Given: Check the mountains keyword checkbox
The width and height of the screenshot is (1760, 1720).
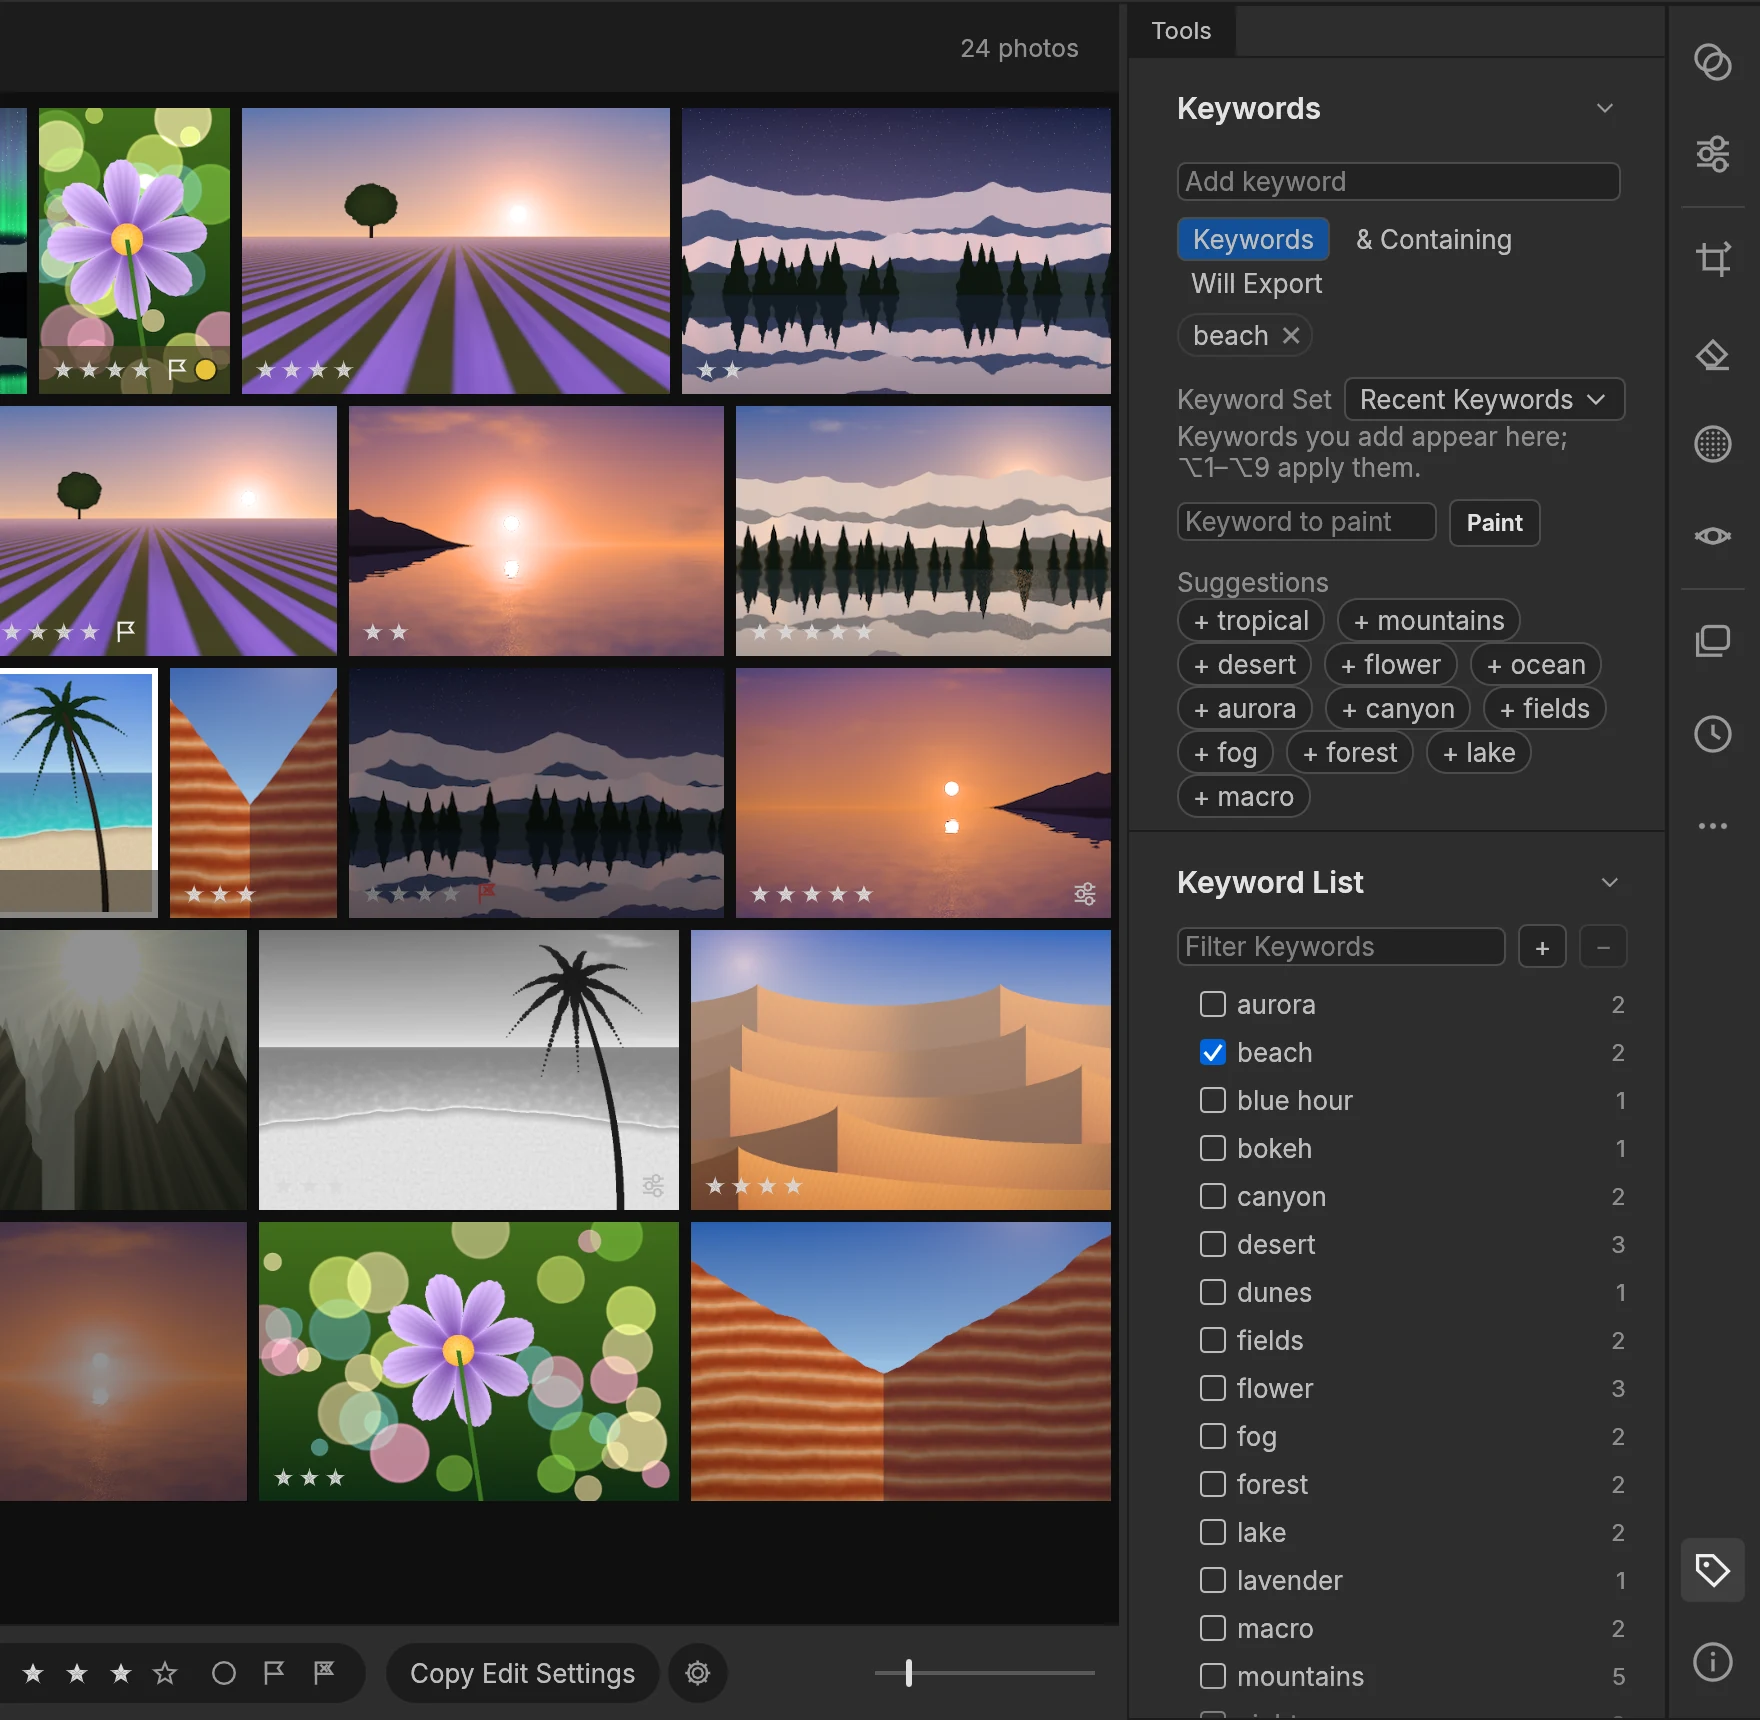Looking at the screenshot, I should click(1212, 1676).
